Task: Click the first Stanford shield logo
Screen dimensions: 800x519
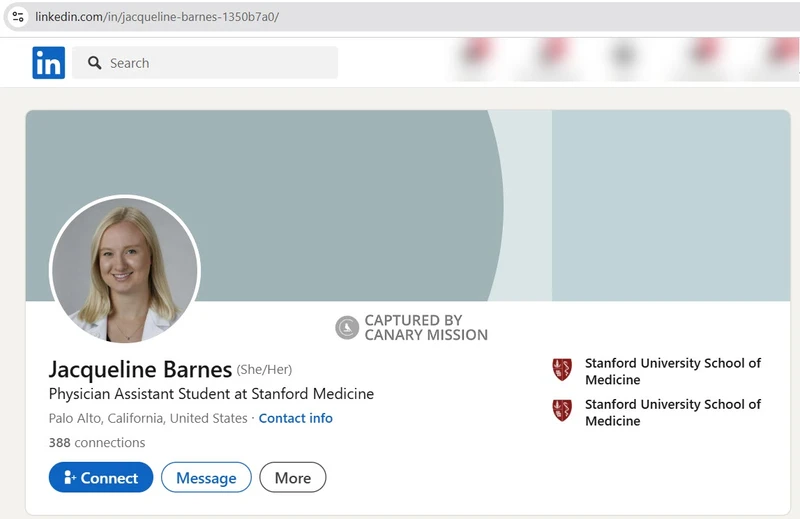Action: [562, 369]
